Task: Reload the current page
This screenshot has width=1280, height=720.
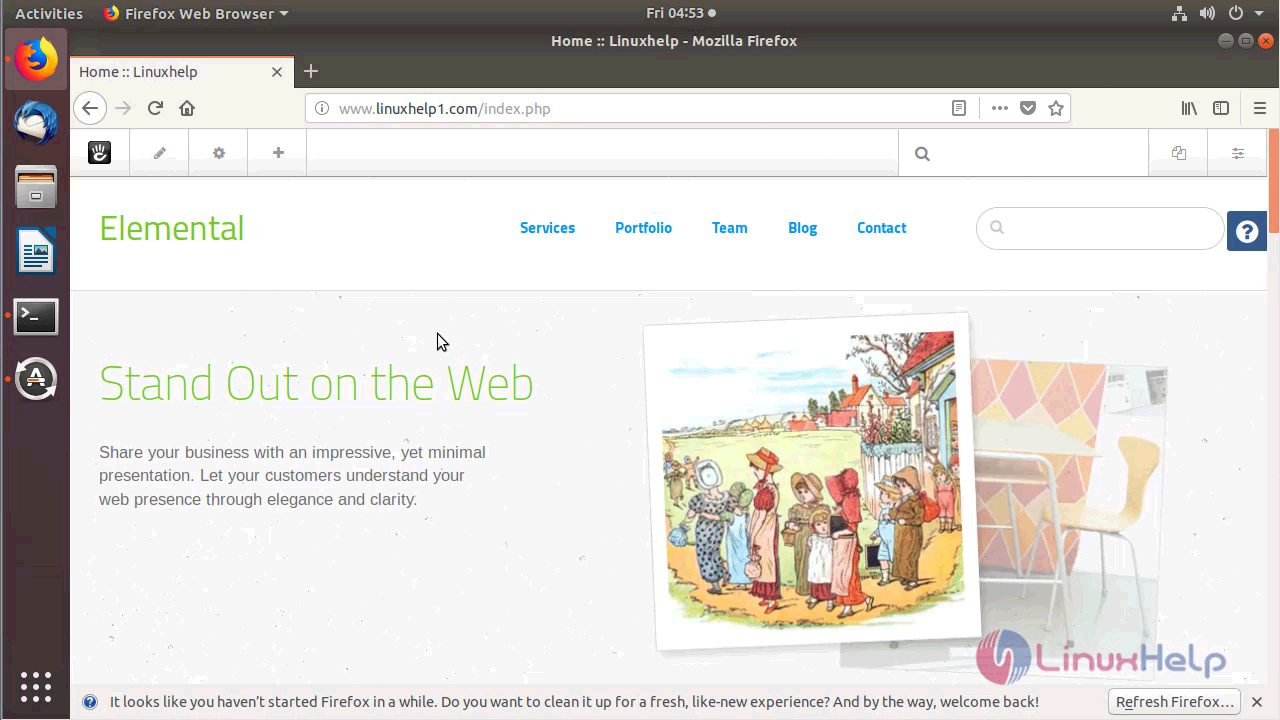Action: pos(155,108)
